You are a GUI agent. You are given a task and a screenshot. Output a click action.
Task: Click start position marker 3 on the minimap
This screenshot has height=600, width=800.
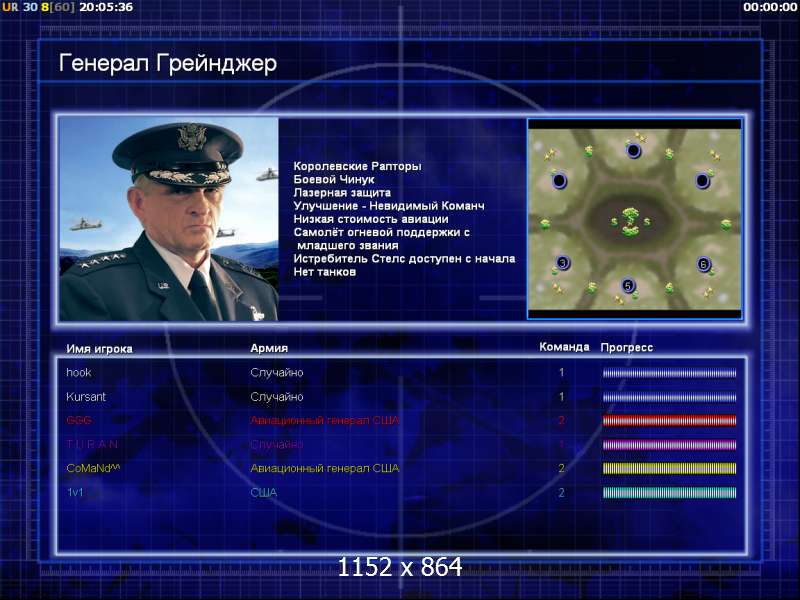point(562,263)
